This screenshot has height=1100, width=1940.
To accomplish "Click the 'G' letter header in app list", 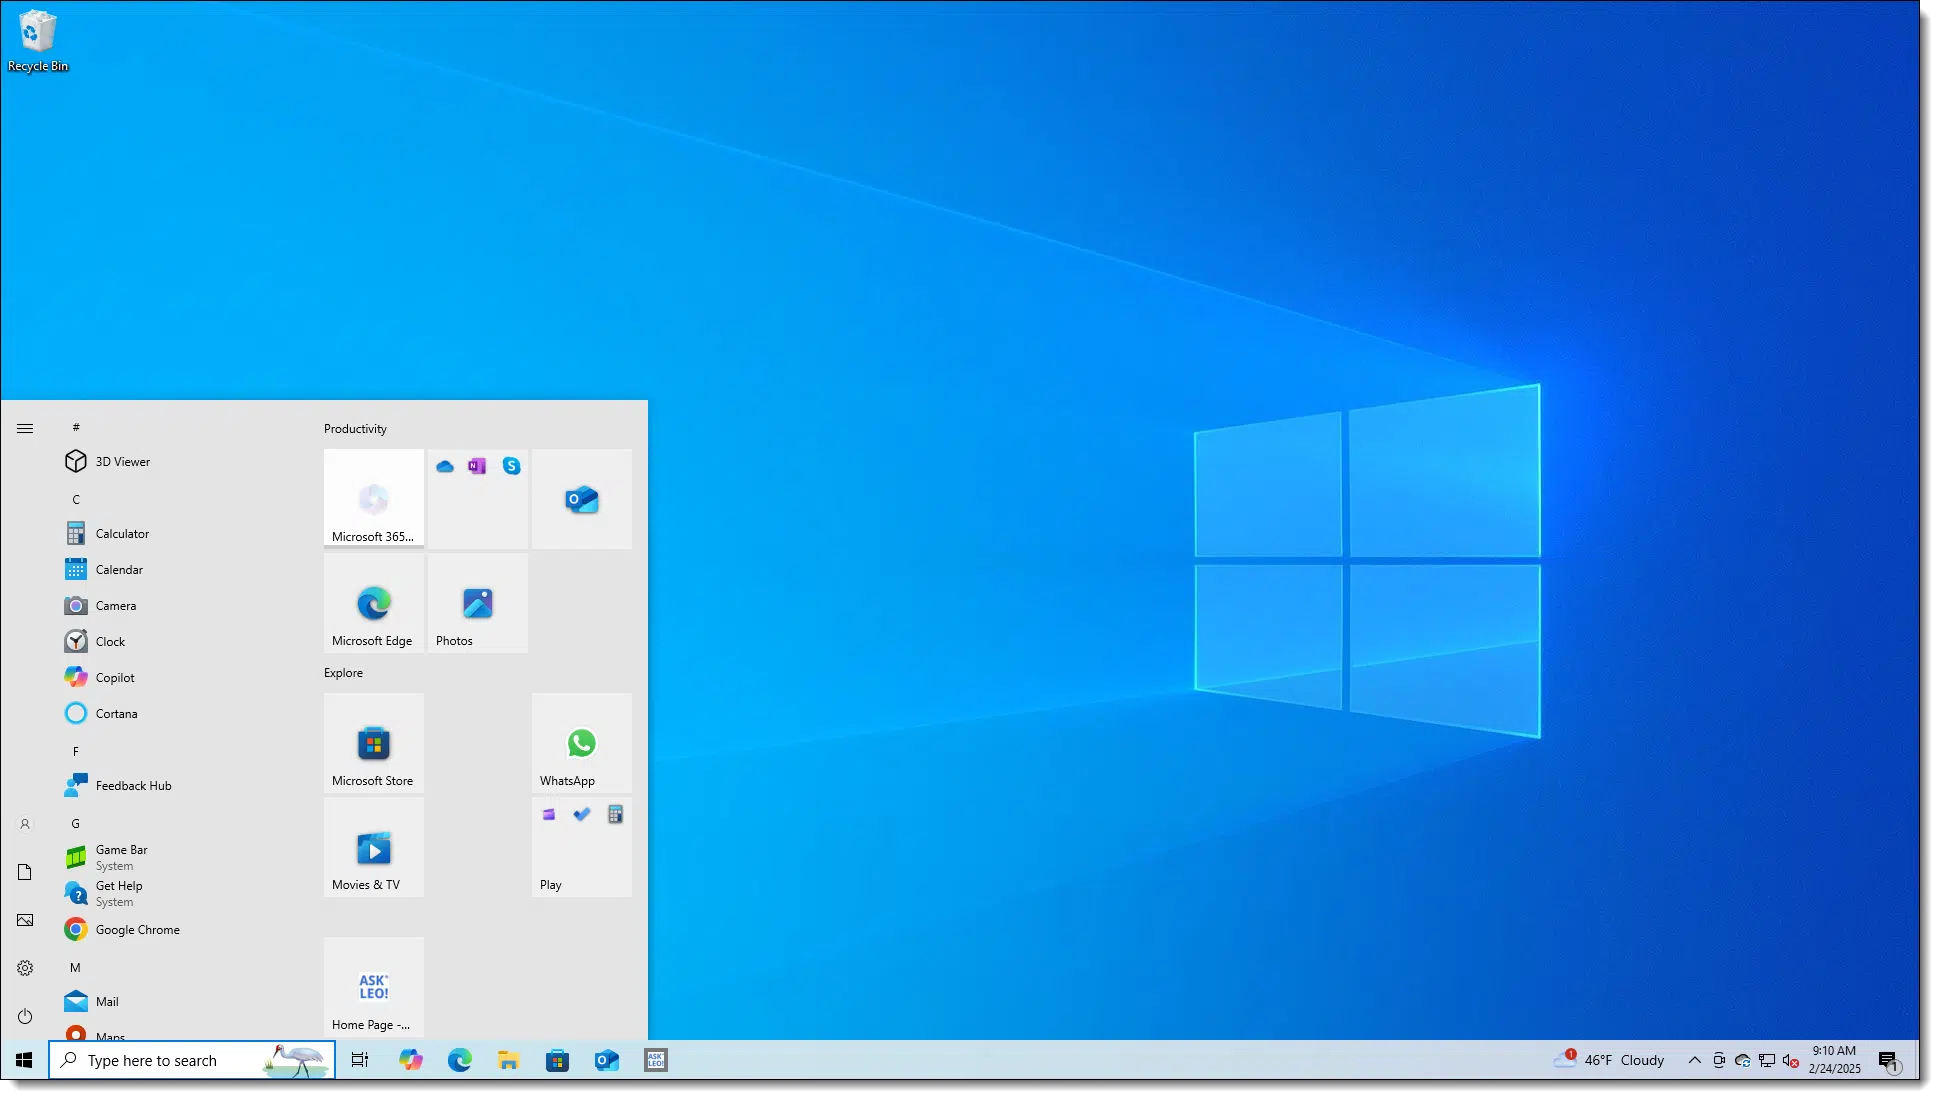I will pyautogui.click(x=76, y=823).
